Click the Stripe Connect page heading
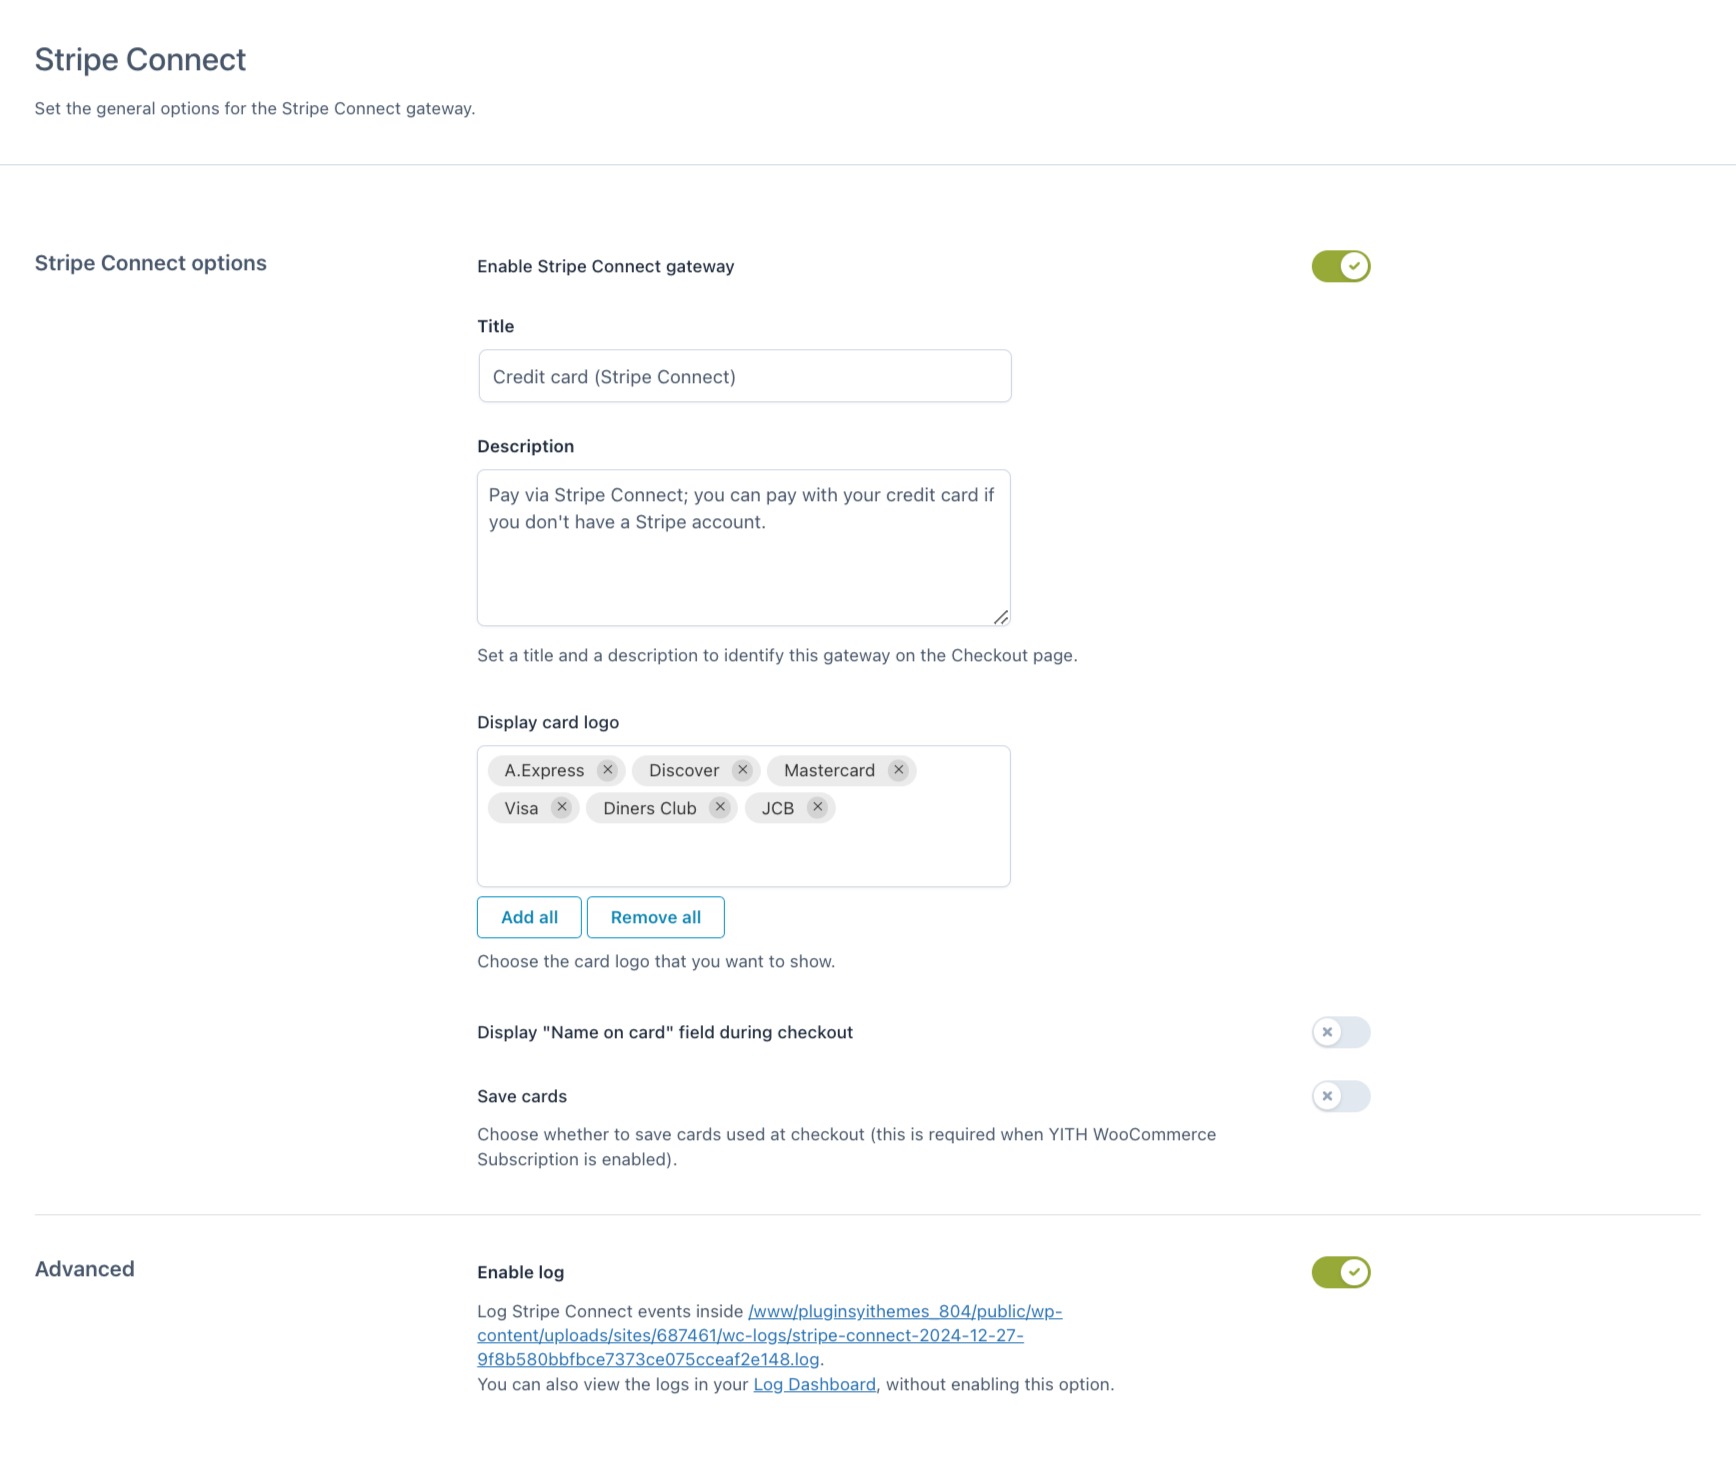This screenshot has width=1736, height=1467. [x=140, y=60]
